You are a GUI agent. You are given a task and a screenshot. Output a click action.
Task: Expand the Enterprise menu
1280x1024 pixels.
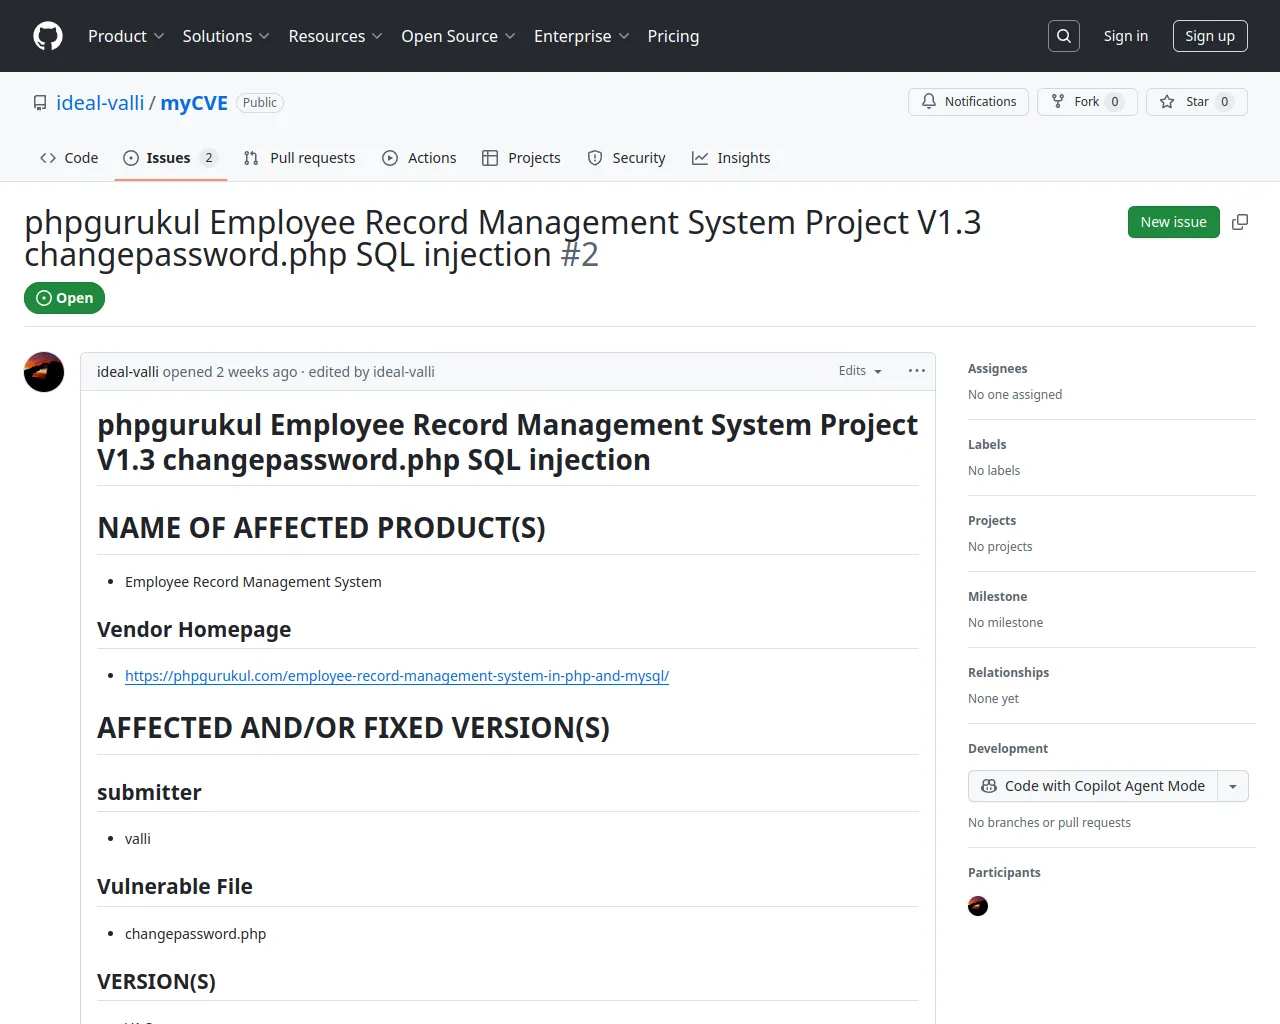tap(582, 36)
